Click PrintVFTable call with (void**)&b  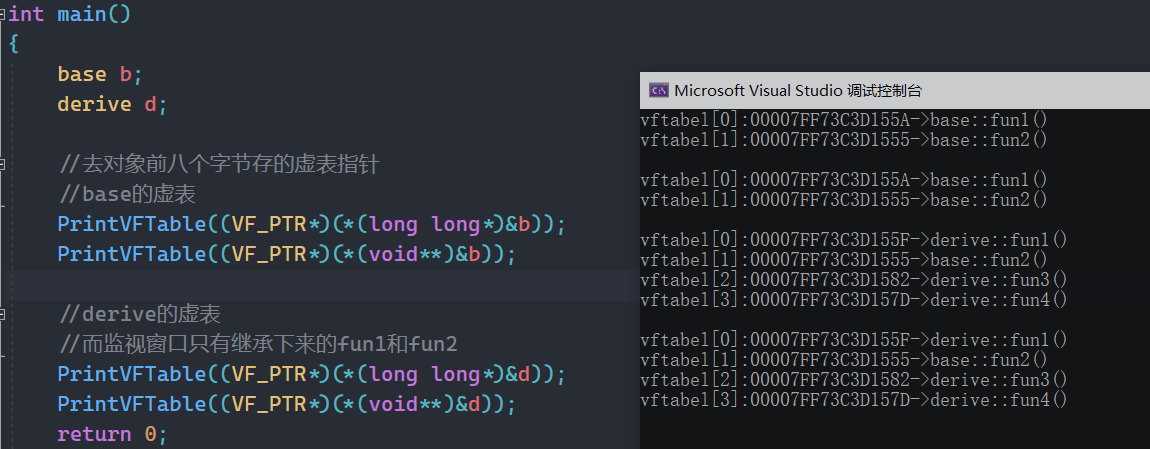click(x=286, y=254)
